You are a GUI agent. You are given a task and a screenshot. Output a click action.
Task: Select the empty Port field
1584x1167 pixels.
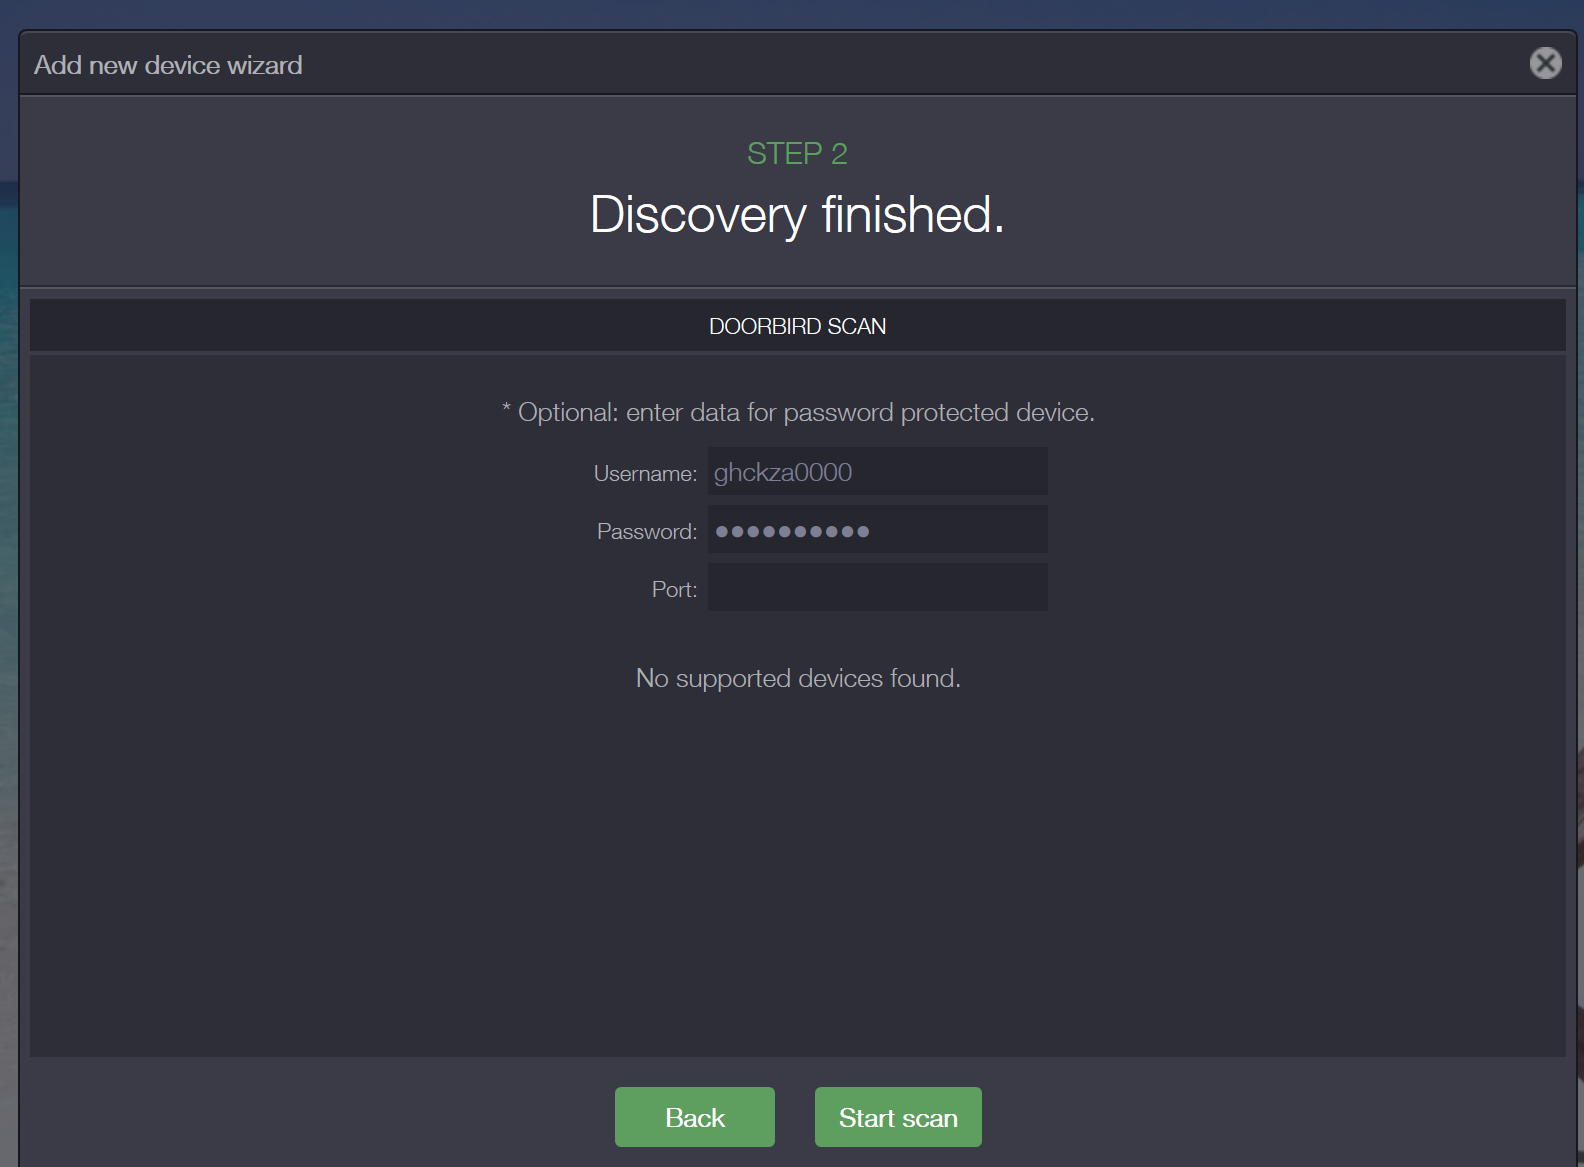(x=877, y=588)
